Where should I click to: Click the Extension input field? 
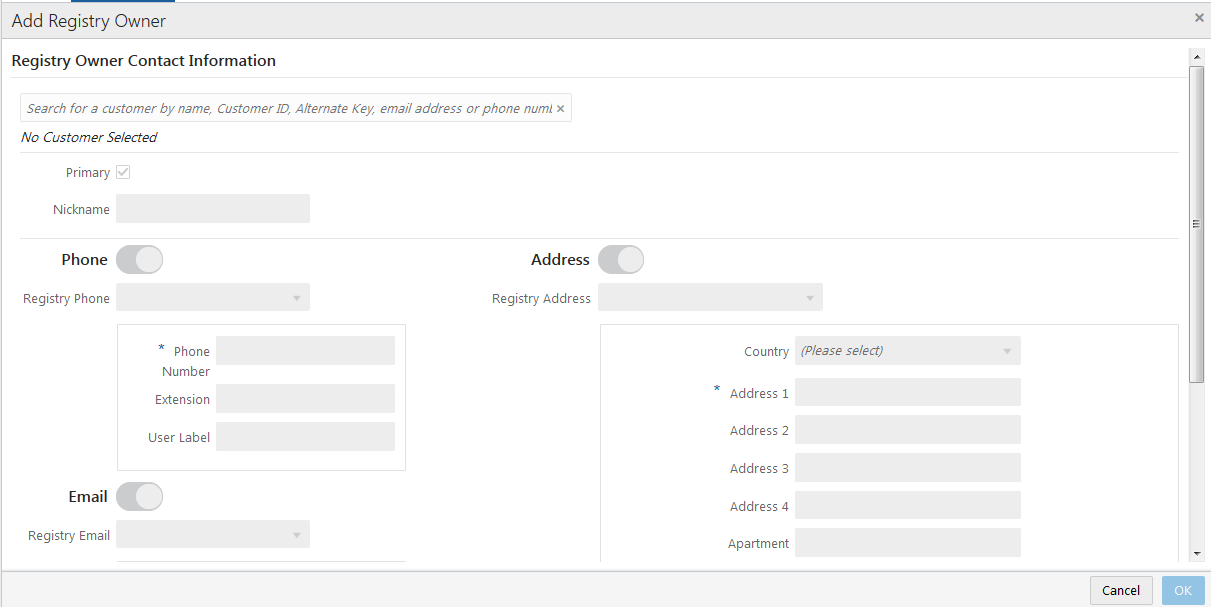tap(305, 399)
